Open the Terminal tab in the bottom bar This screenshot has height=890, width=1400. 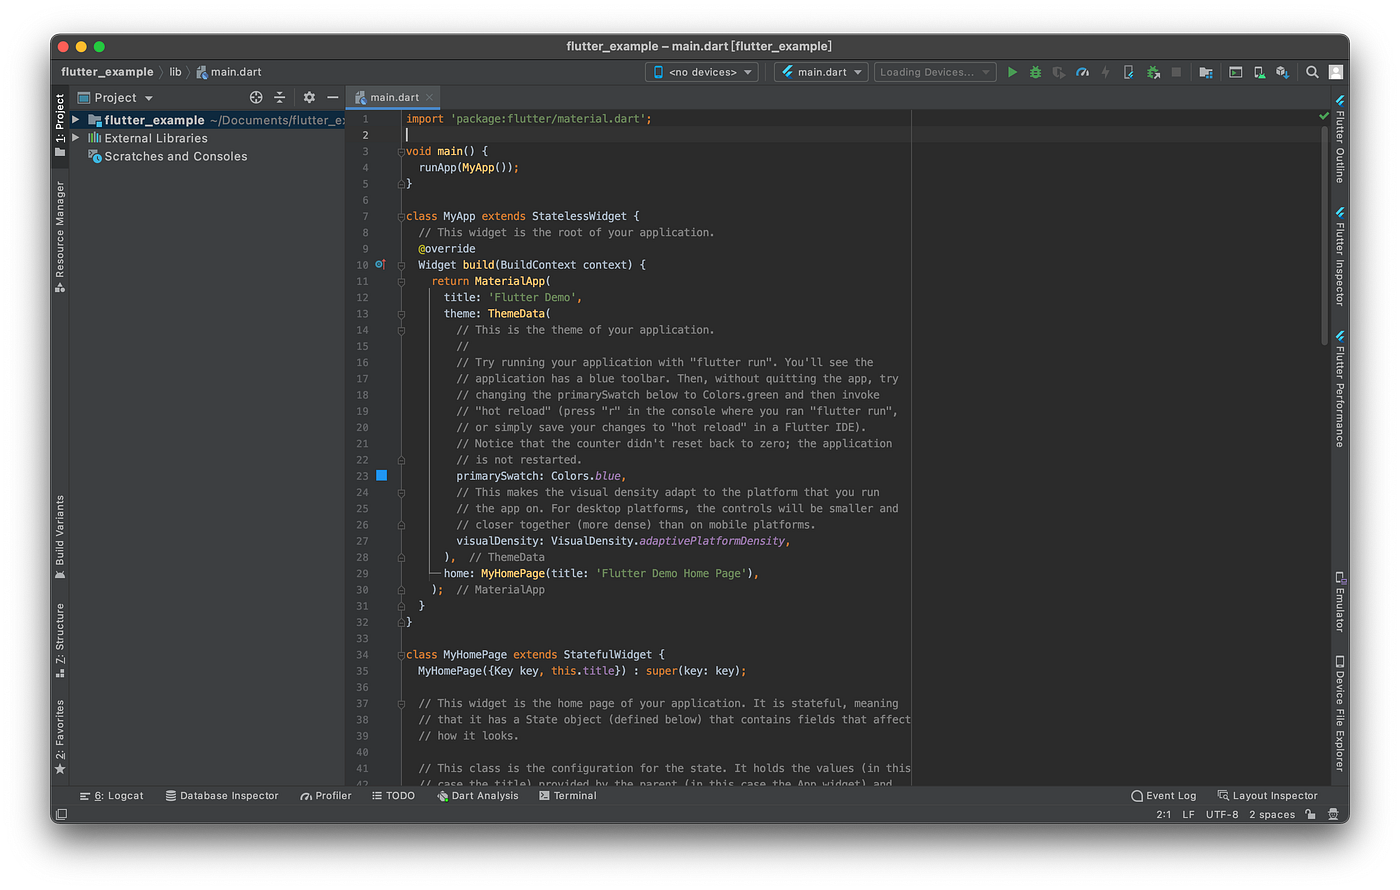click(x=567, y=796)
